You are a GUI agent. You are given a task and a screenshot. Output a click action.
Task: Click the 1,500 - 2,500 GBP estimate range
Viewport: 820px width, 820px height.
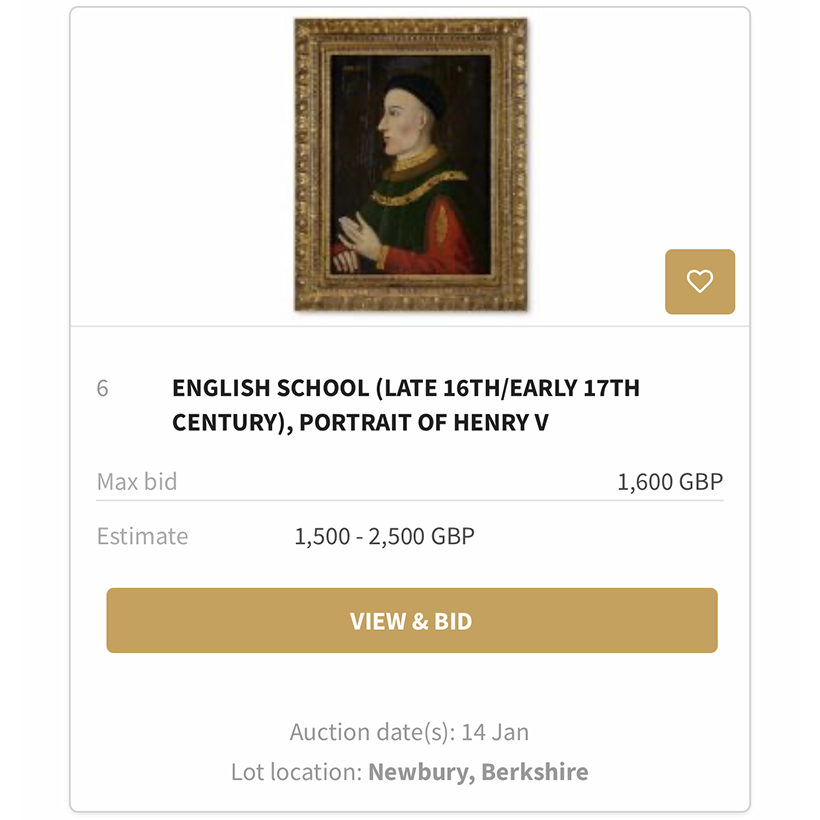(x=384, y=536)
